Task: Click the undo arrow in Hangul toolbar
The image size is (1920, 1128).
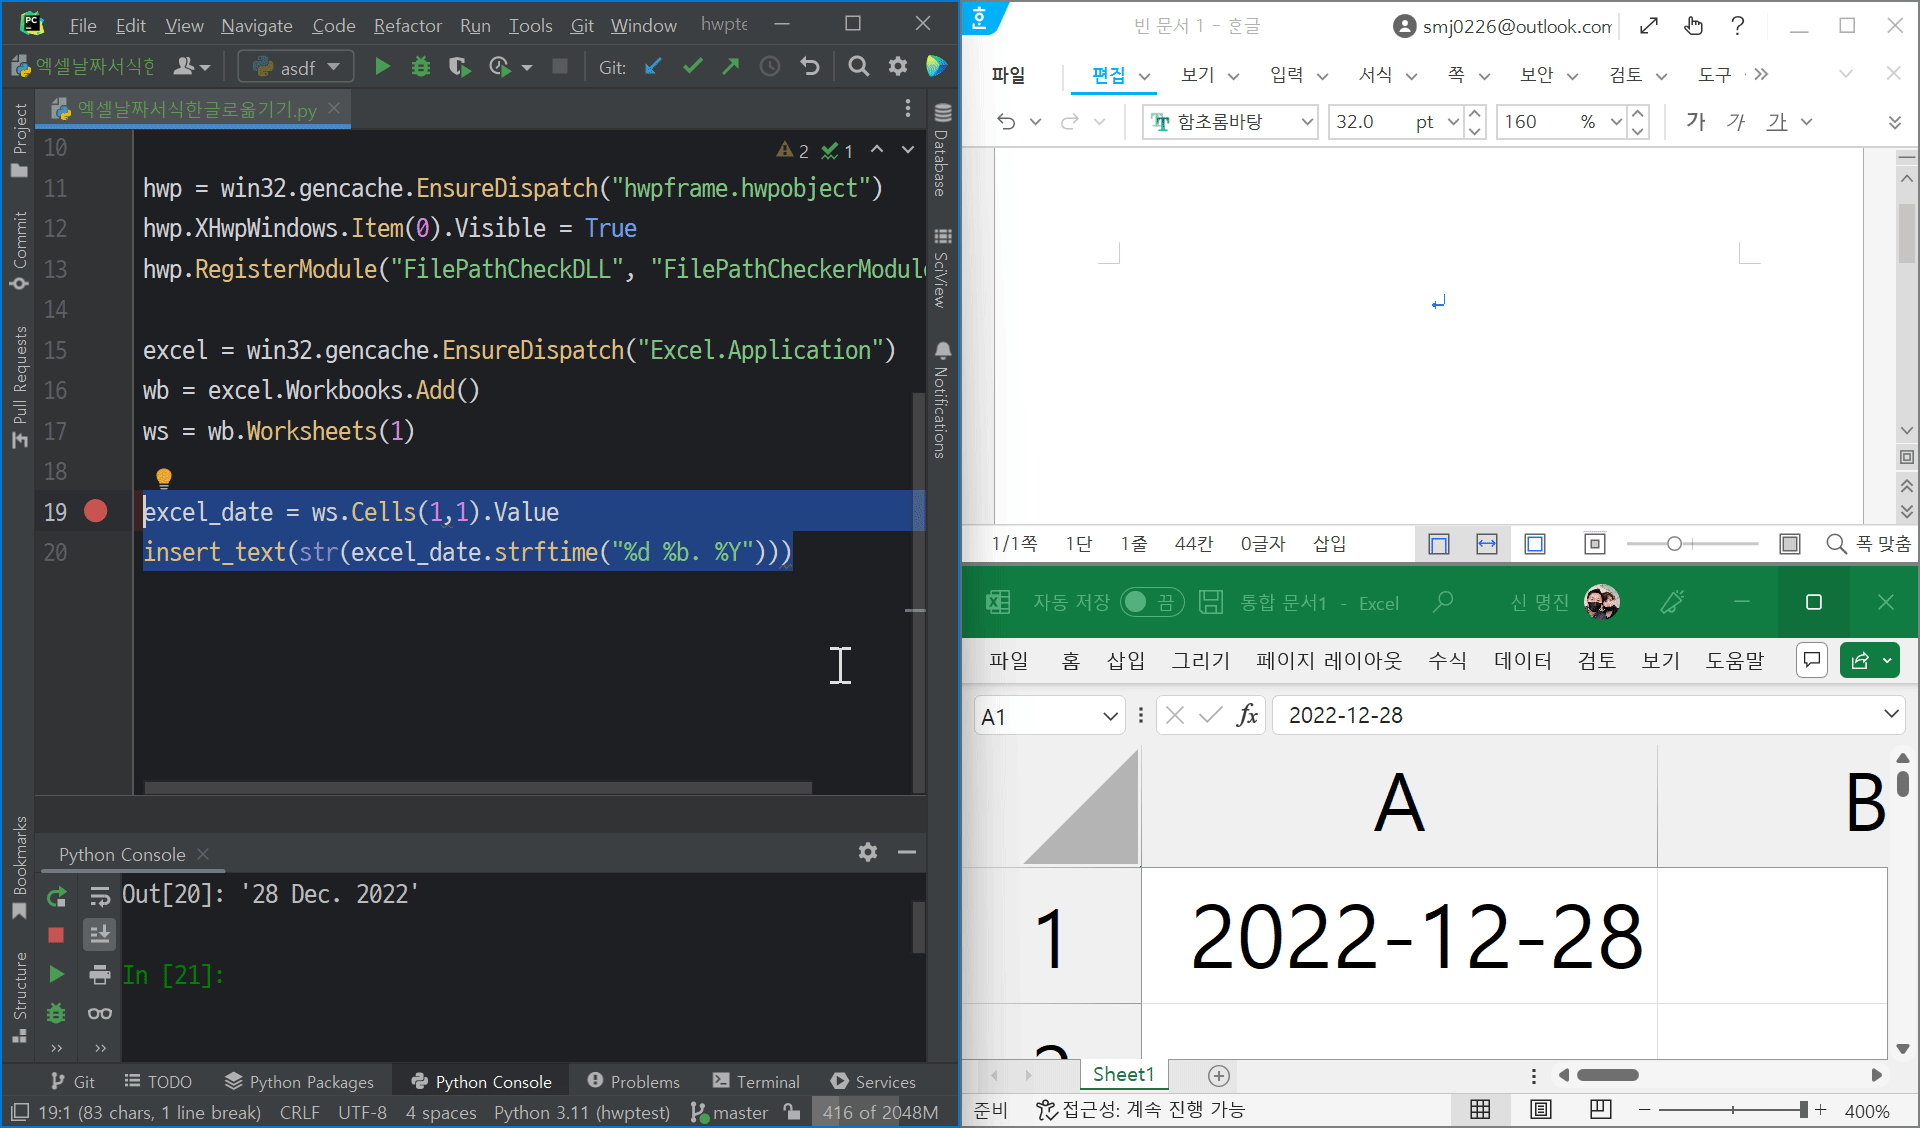Action: coord(1006,122)
